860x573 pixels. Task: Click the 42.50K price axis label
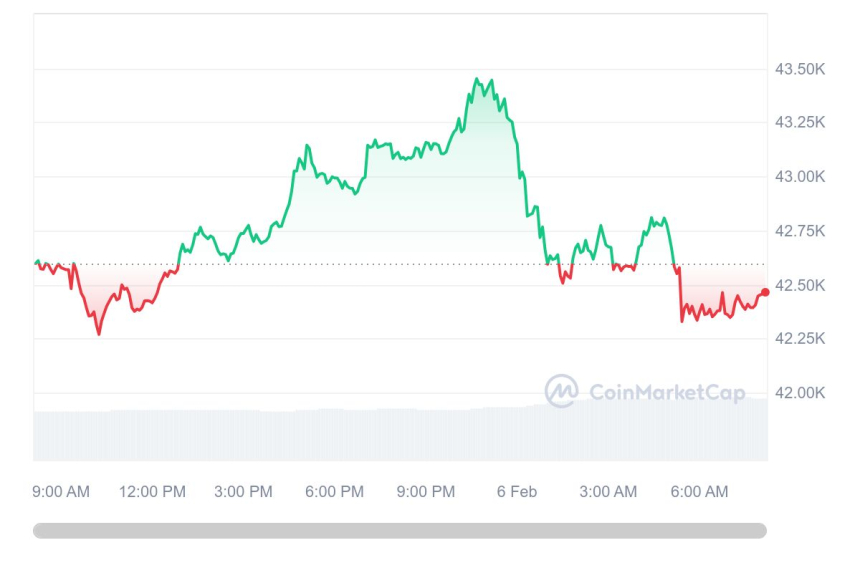coord(800,285)
